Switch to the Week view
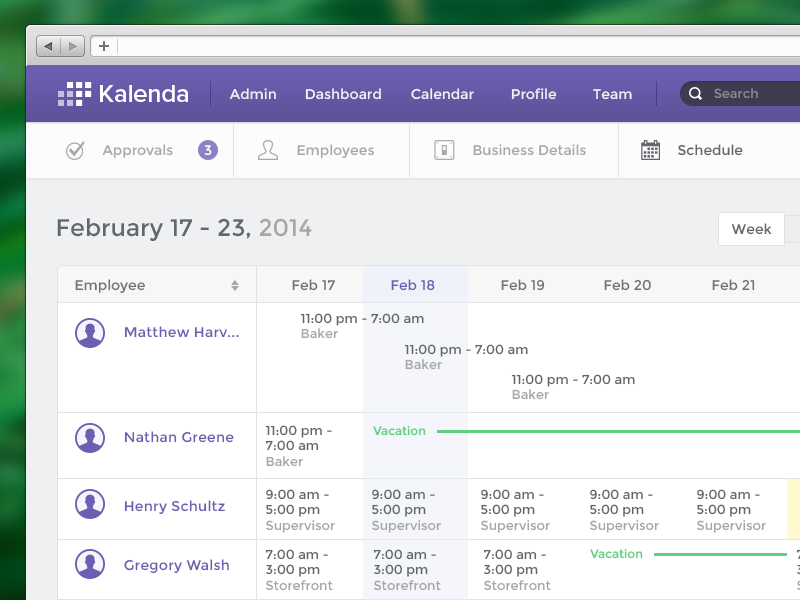 click(751, 229)
